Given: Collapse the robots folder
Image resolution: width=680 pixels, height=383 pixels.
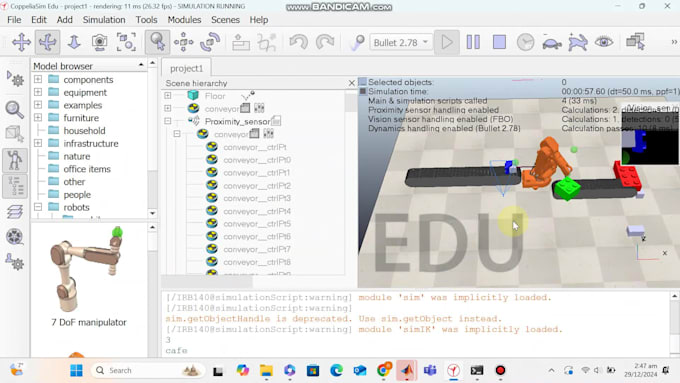Looking at the screenshot, I should pos(38,207).
